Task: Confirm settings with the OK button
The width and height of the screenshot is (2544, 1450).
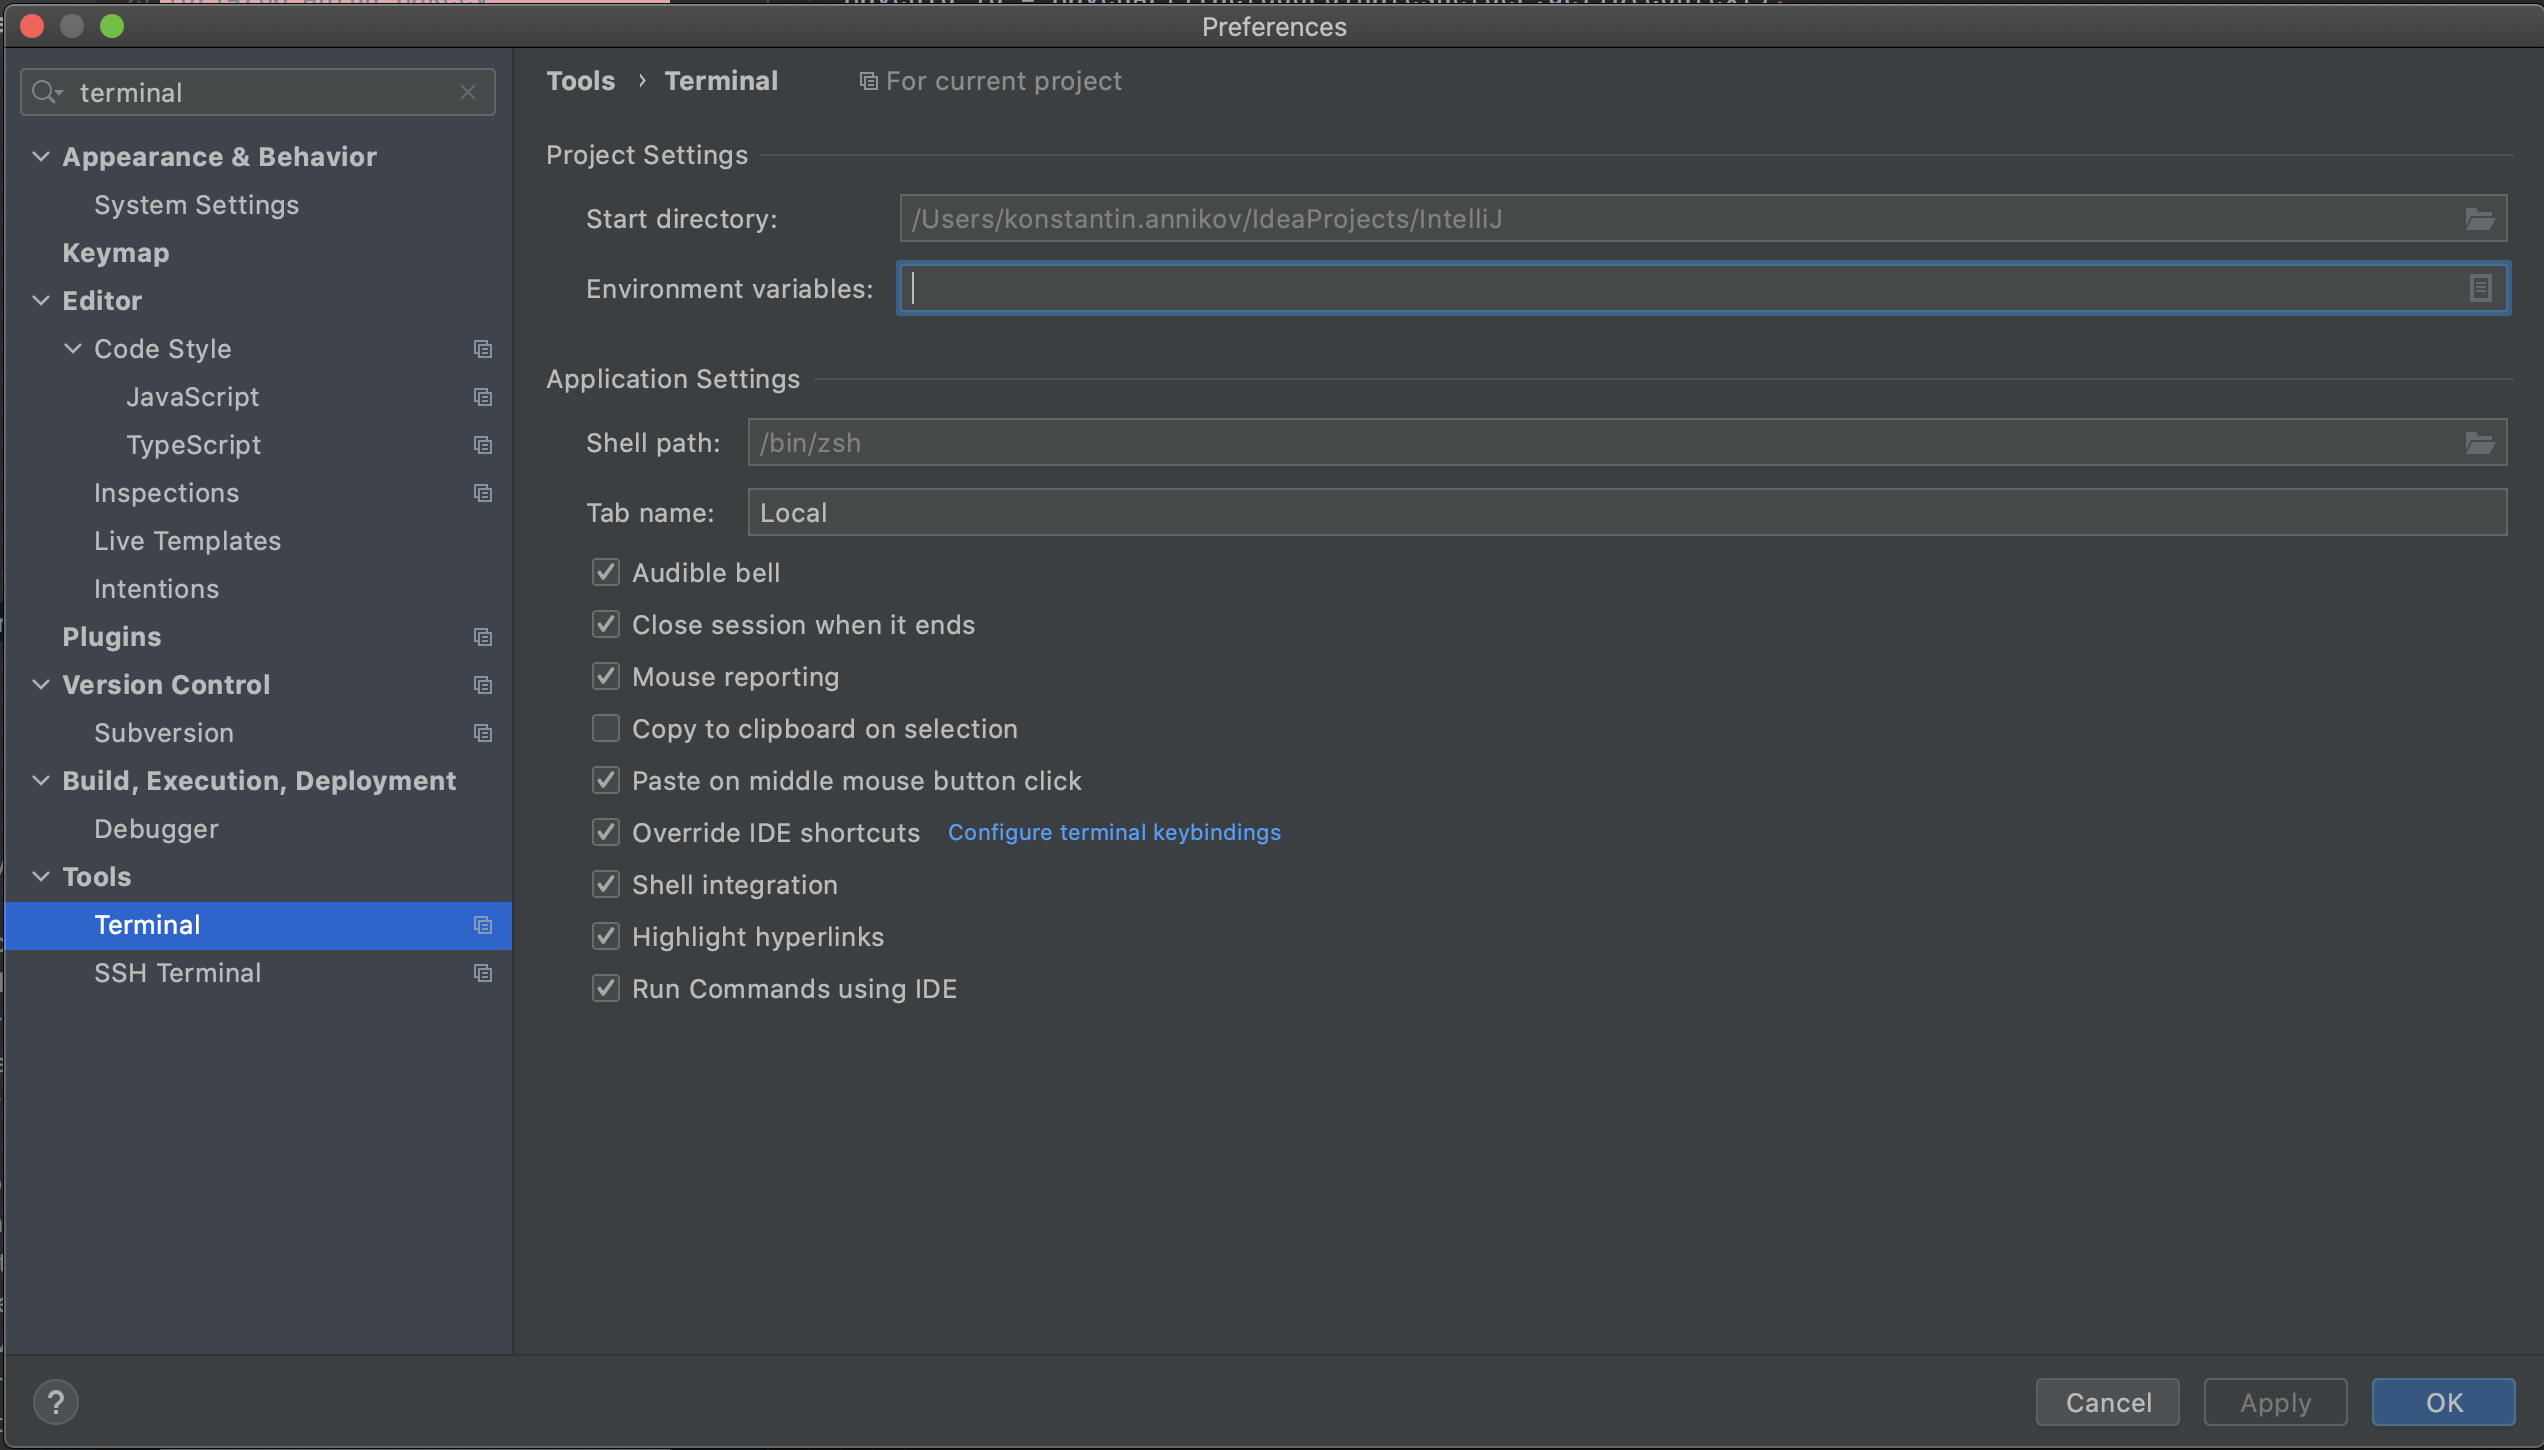Action: pos(2443,1402)
